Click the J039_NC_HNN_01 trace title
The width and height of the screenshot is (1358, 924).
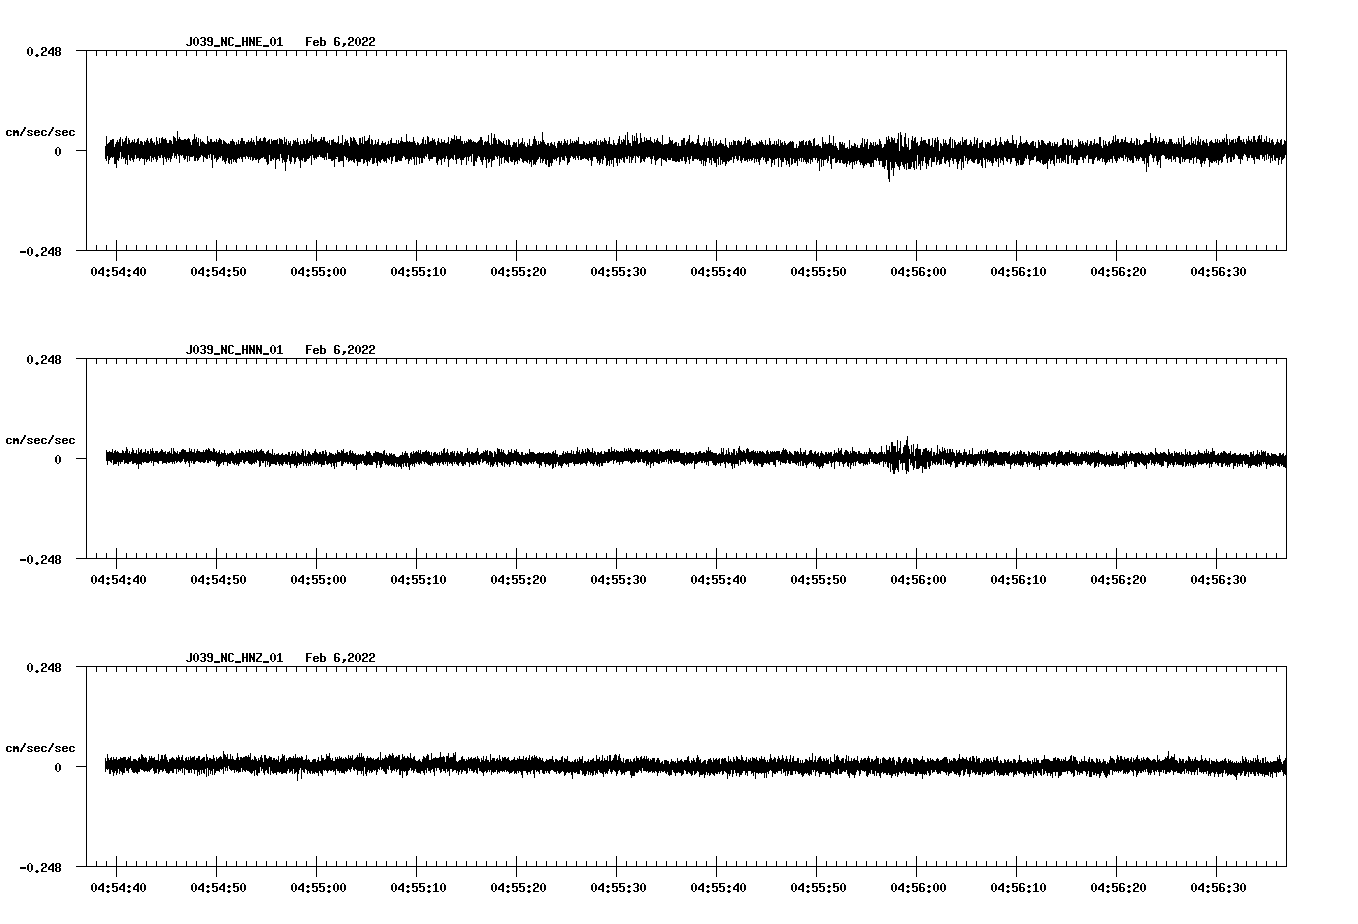click(234, 350)
